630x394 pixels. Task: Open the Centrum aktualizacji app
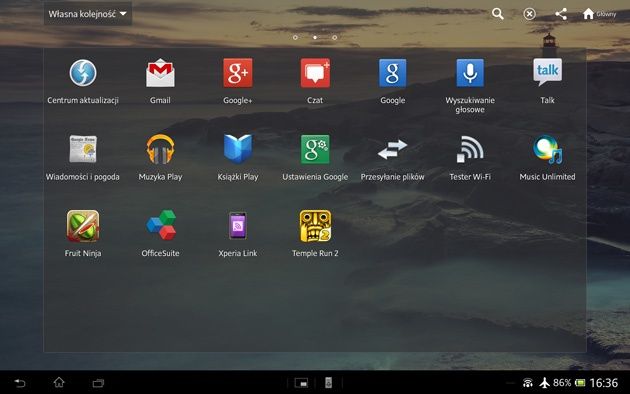pyautogui.click(x=83, y=73)
